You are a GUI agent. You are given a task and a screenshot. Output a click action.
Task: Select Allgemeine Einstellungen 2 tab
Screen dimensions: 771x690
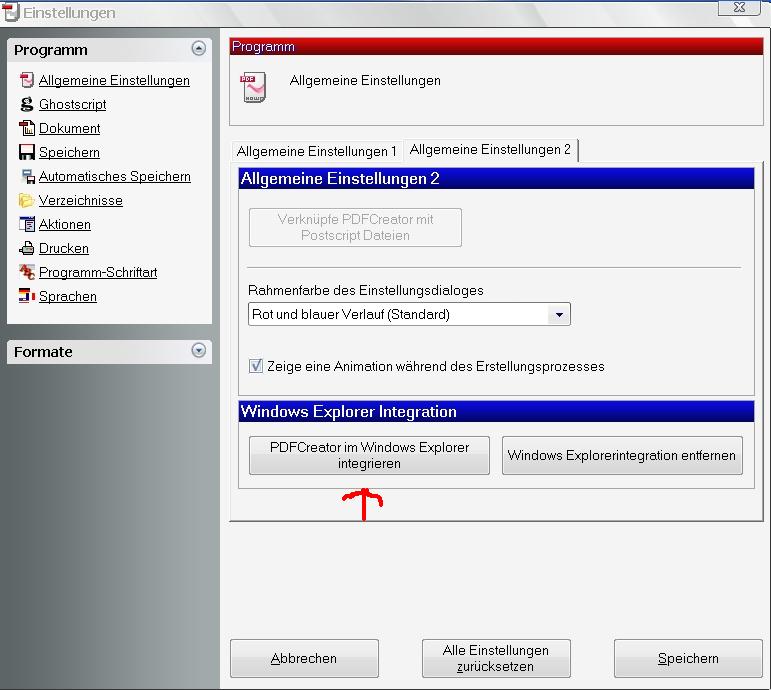click(x=490, y=150)
